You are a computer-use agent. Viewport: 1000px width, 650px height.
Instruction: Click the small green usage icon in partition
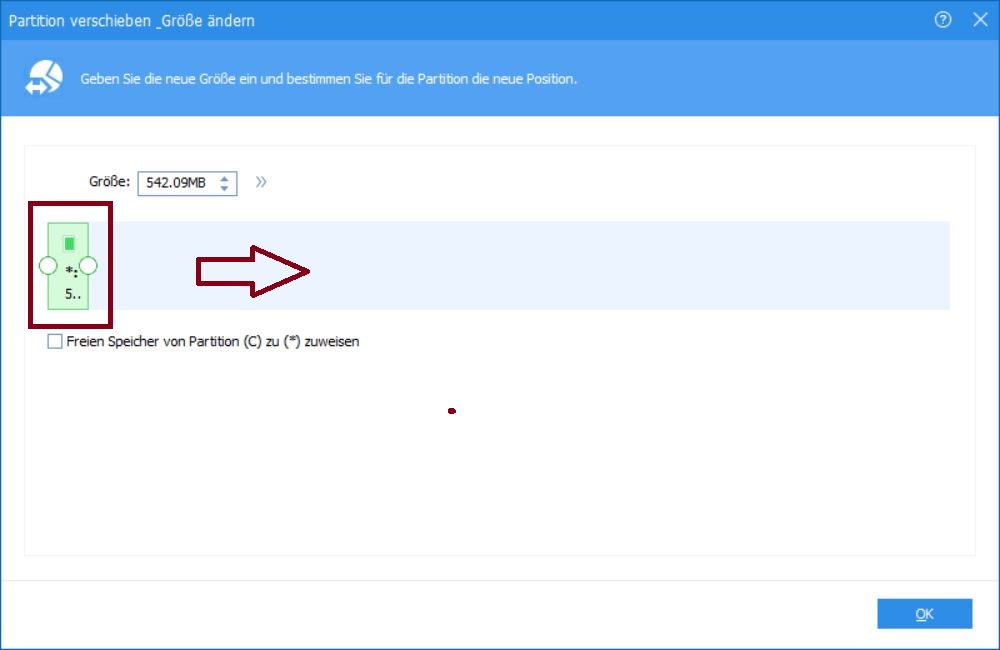pyautogui.click(x=69, y=243)
